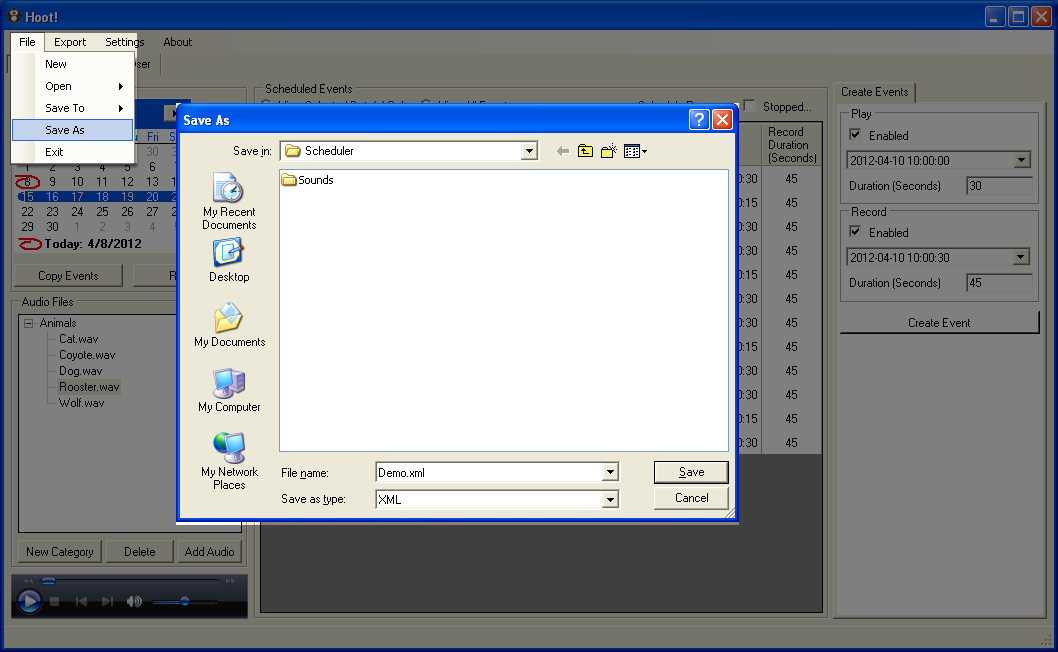Open the Save as type dropdown

tap(610, 500)
